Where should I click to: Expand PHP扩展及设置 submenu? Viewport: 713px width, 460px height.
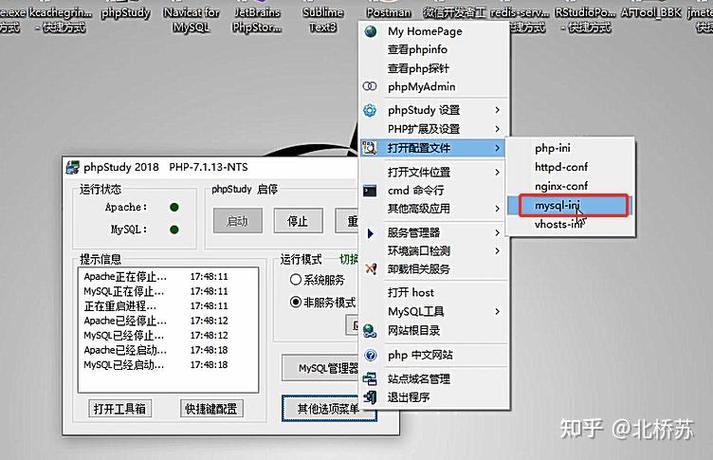point(497,129)
